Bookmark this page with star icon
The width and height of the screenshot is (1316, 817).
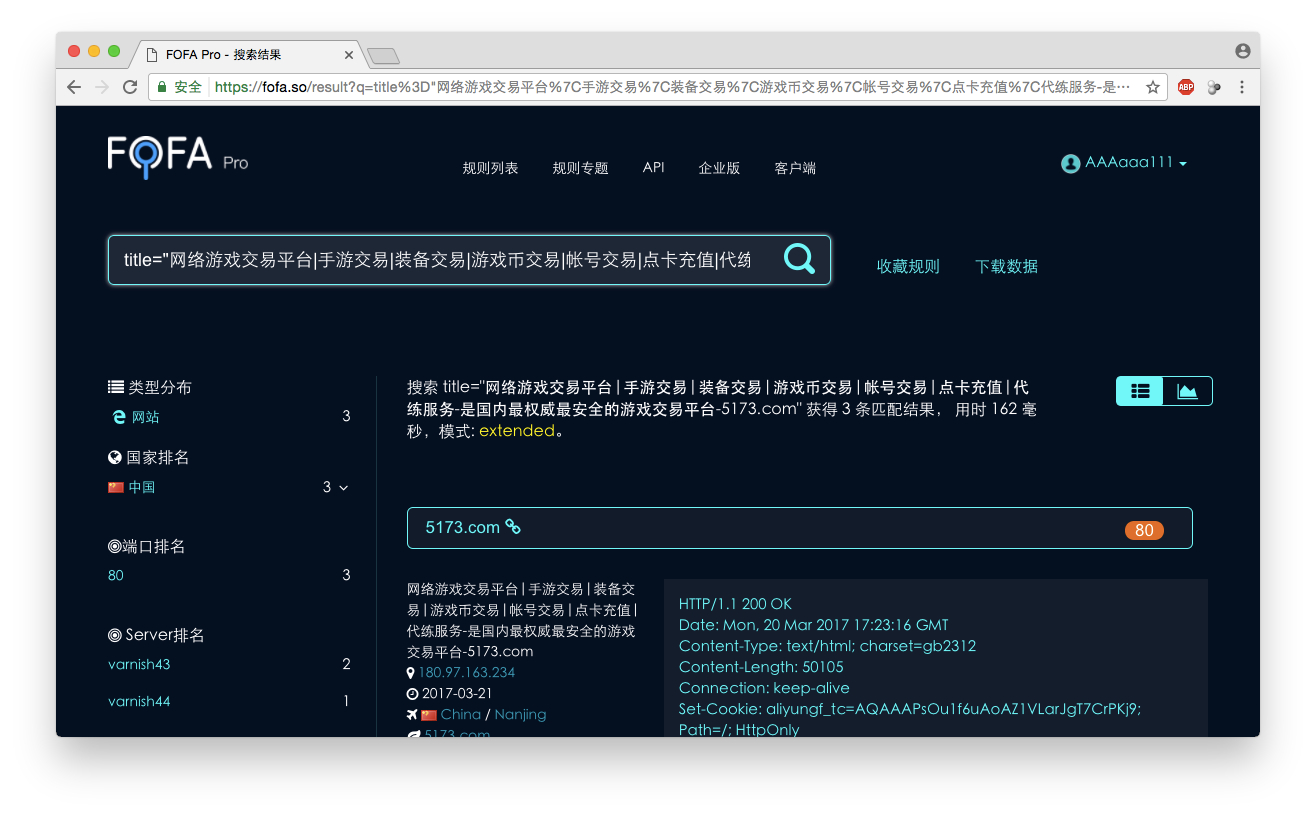1153,87
